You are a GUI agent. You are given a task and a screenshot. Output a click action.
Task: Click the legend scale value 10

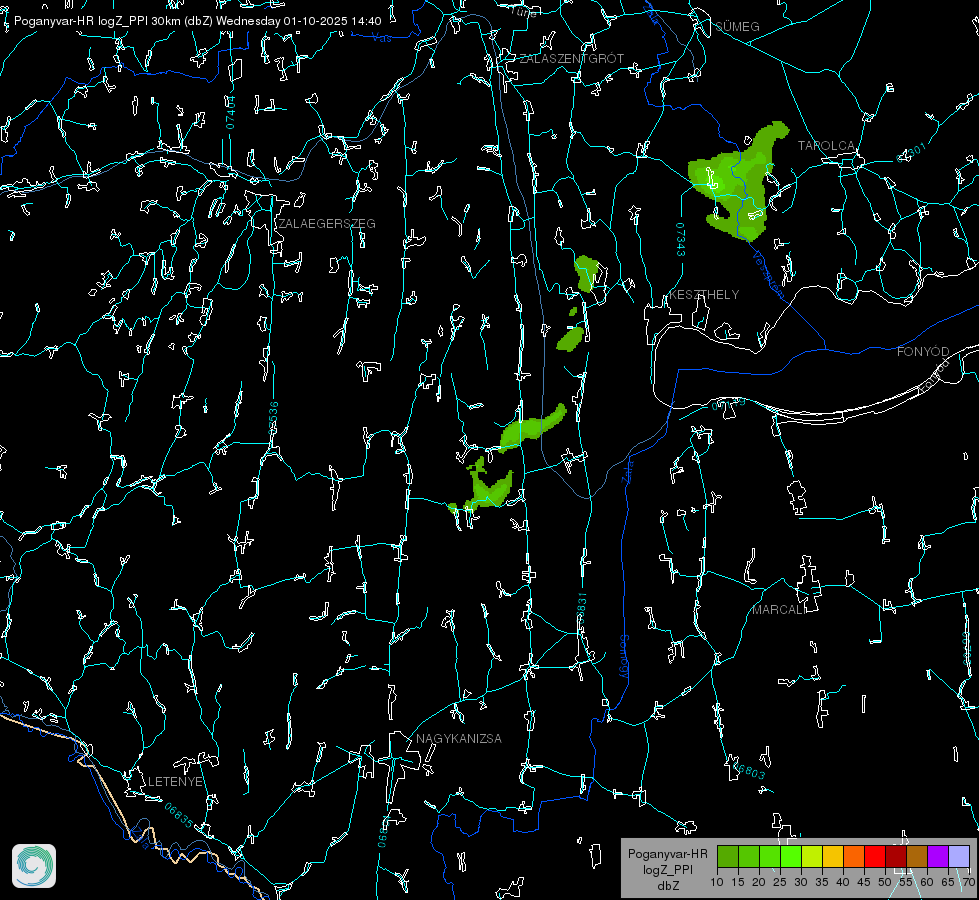click(717, 882)
